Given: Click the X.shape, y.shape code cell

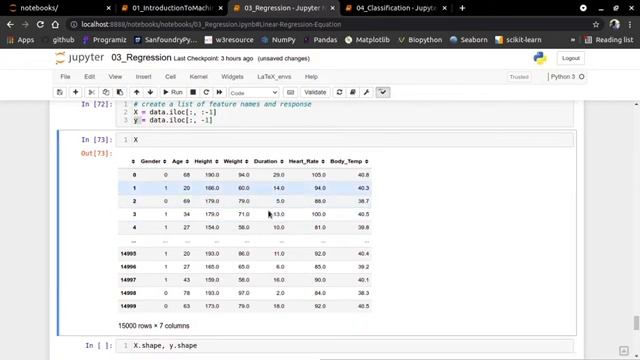Looking at the screenshot, I should click(344, 346).
